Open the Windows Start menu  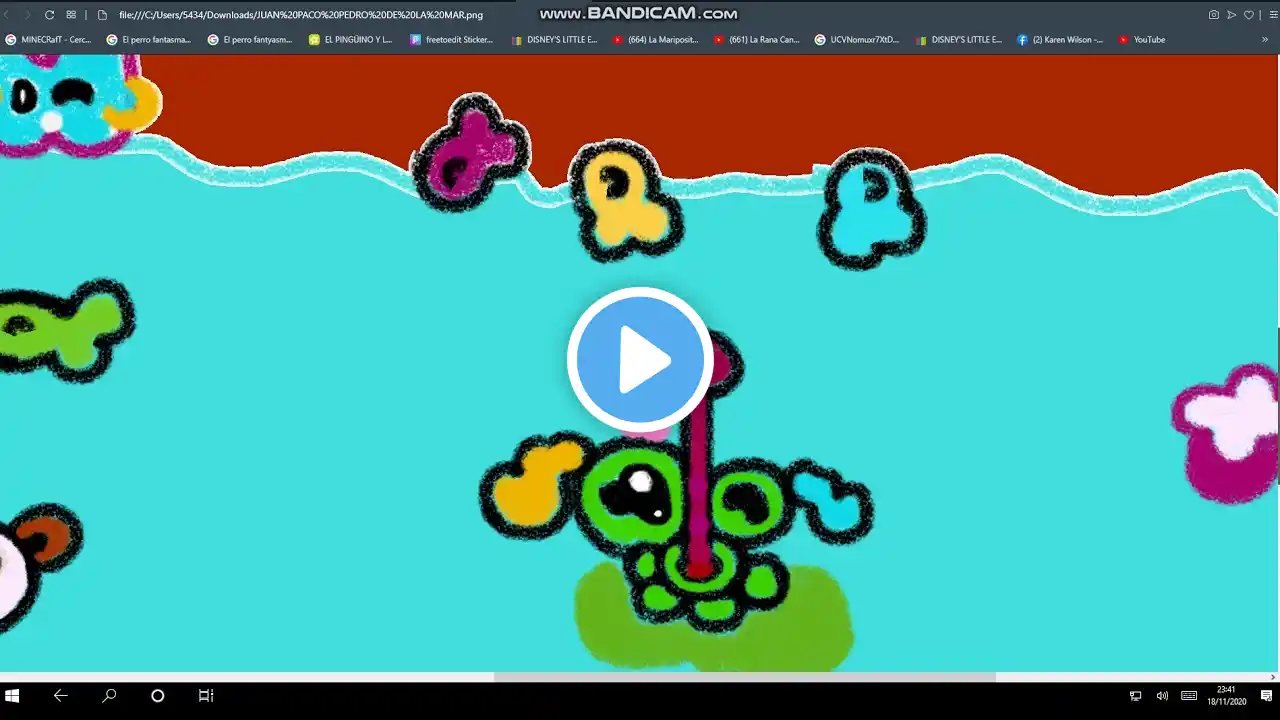13,696
